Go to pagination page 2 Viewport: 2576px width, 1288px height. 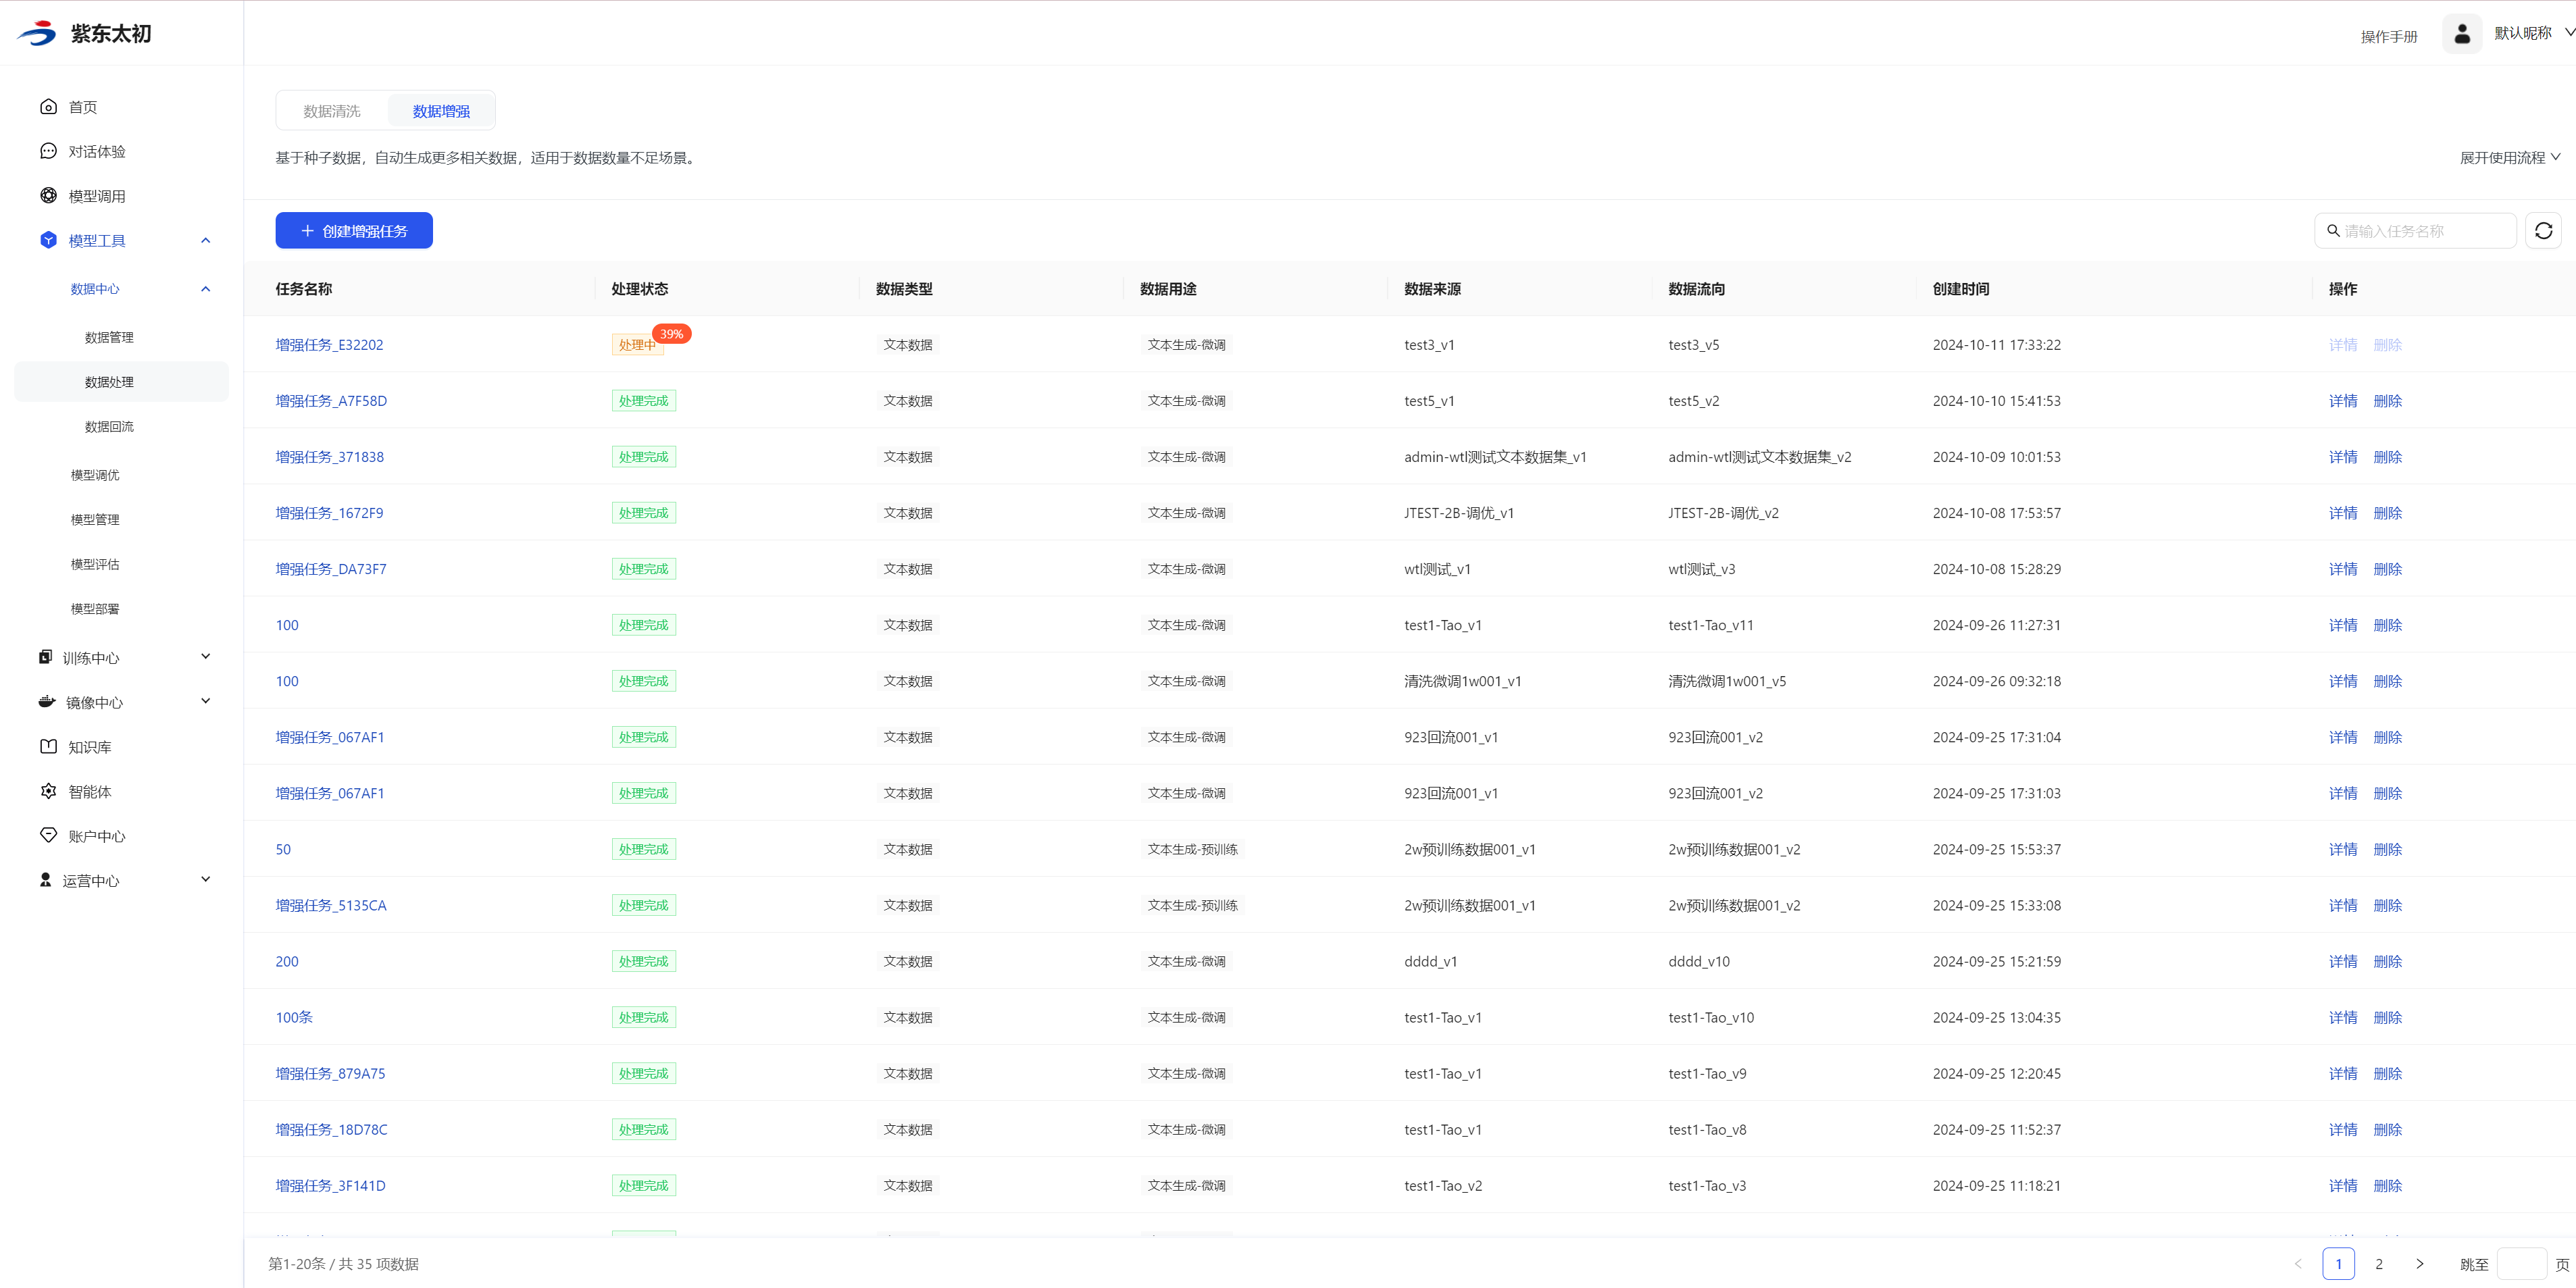[x=2379, y=1264]
